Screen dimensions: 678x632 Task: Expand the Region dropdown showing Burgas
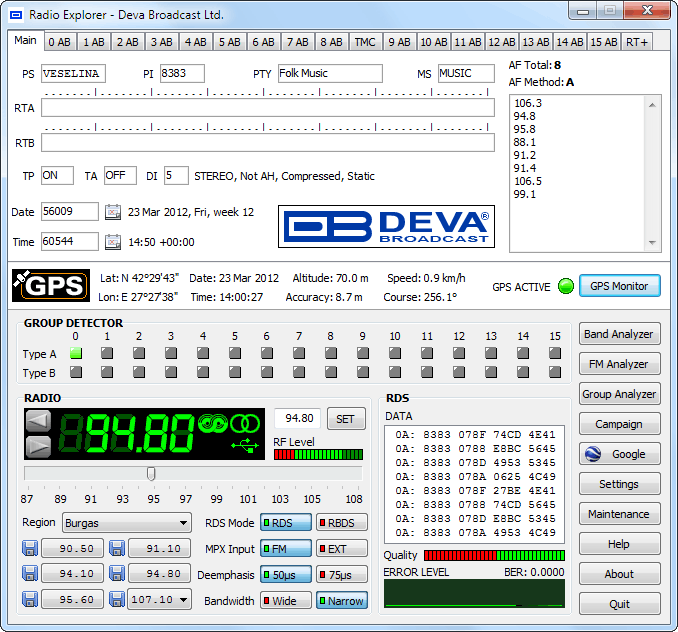pyautogui.click(x=183, y=523)
